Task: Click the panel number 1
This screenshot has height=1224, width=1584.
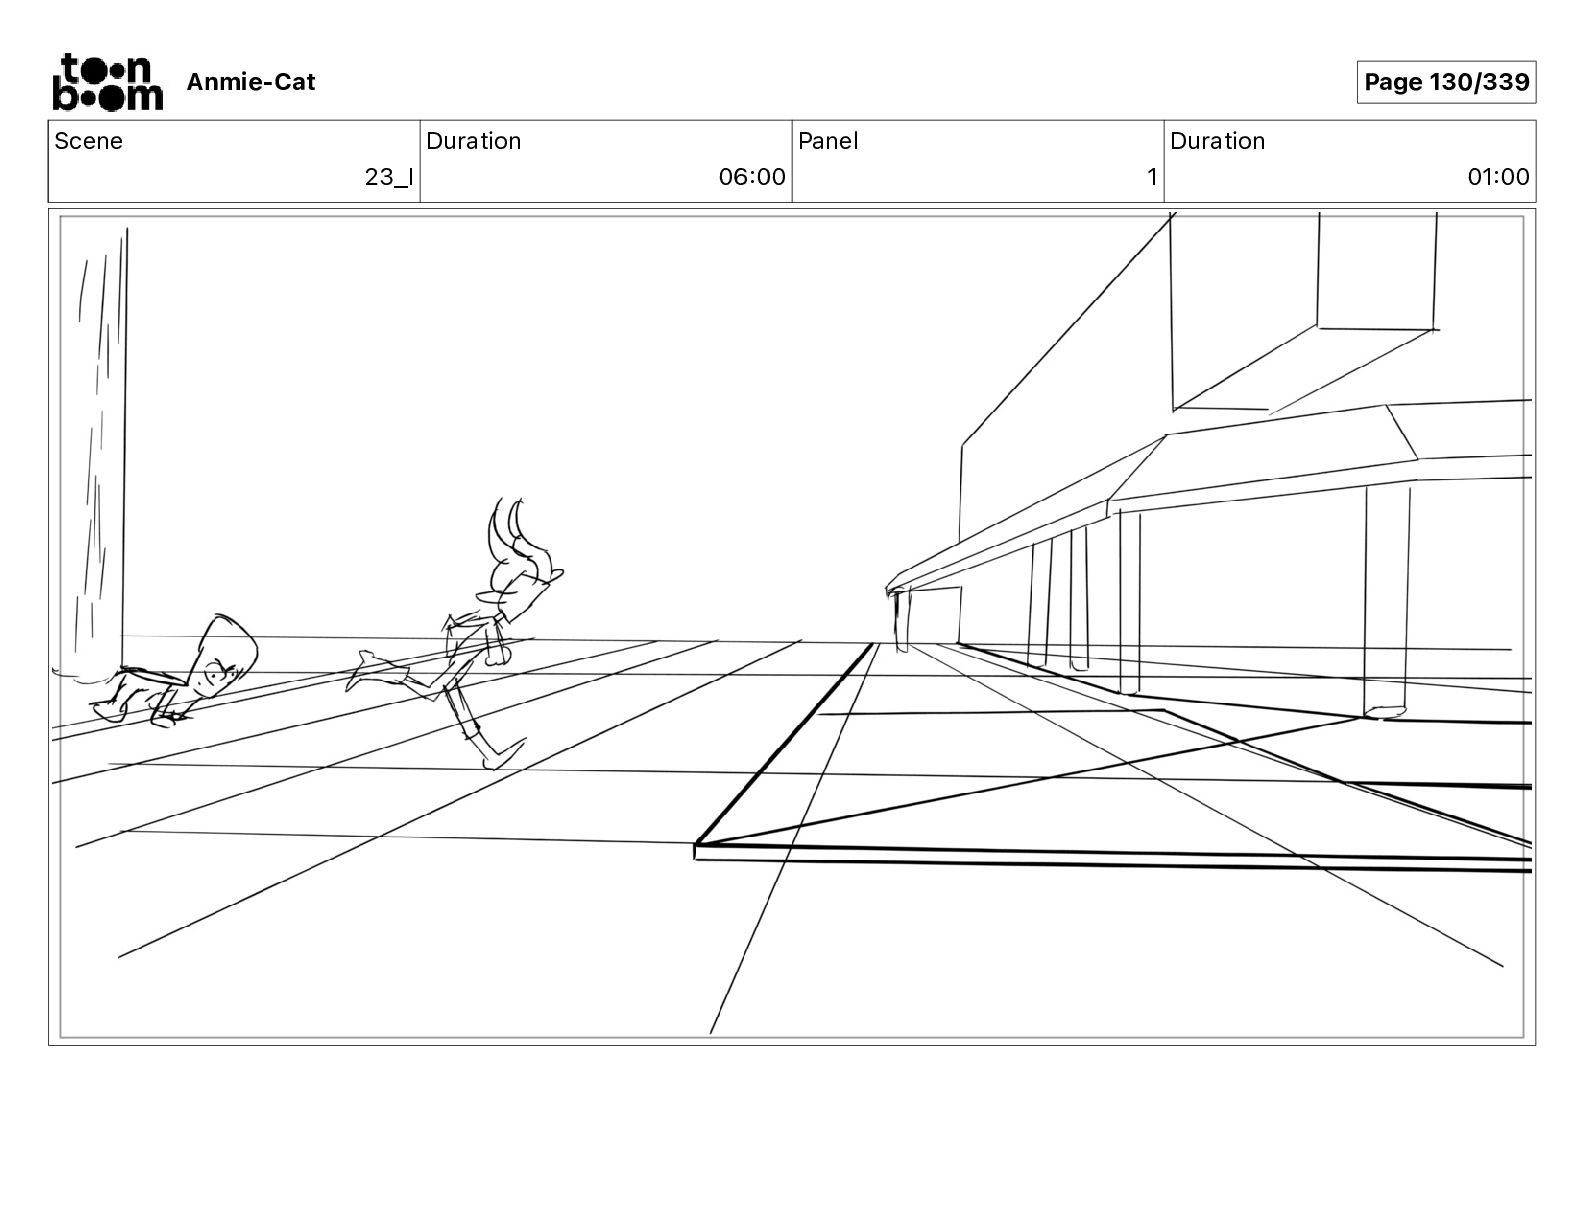Action: (1152, 178)
